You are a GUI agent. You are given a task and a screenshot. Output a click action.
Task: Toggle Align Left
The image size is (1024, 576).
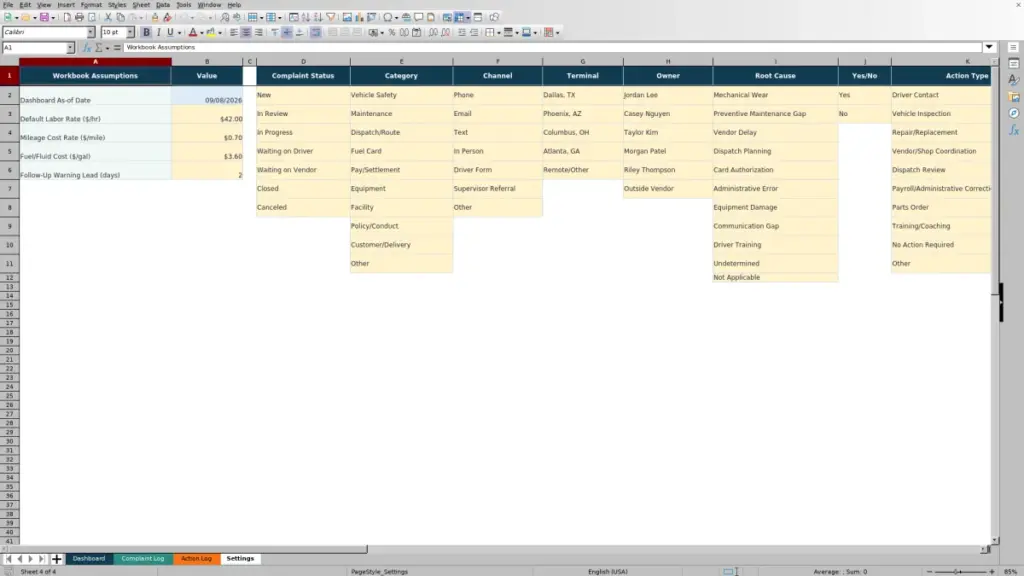(x=233, y=32)
